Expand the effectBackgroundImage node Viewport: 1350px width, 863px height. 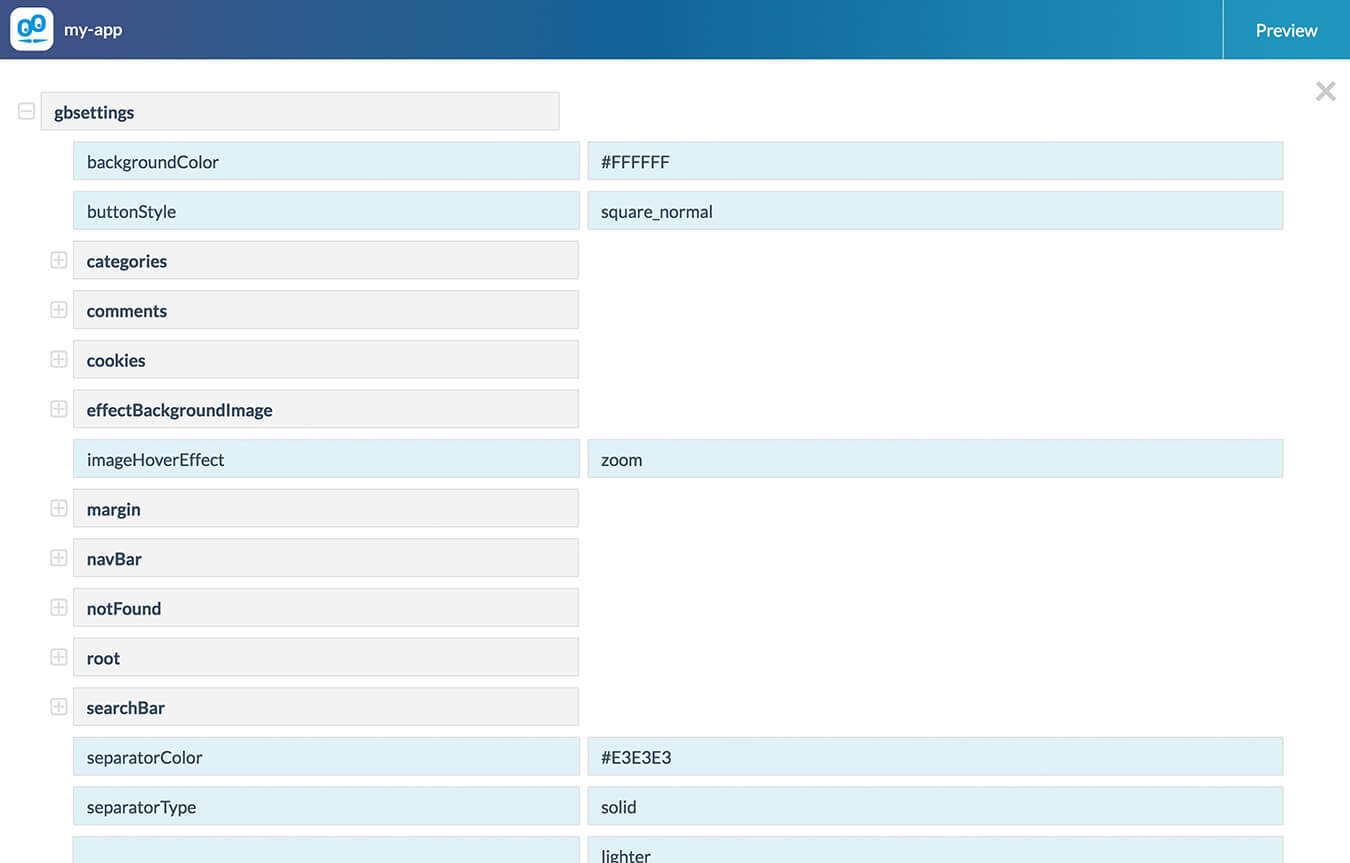(58, 409)
